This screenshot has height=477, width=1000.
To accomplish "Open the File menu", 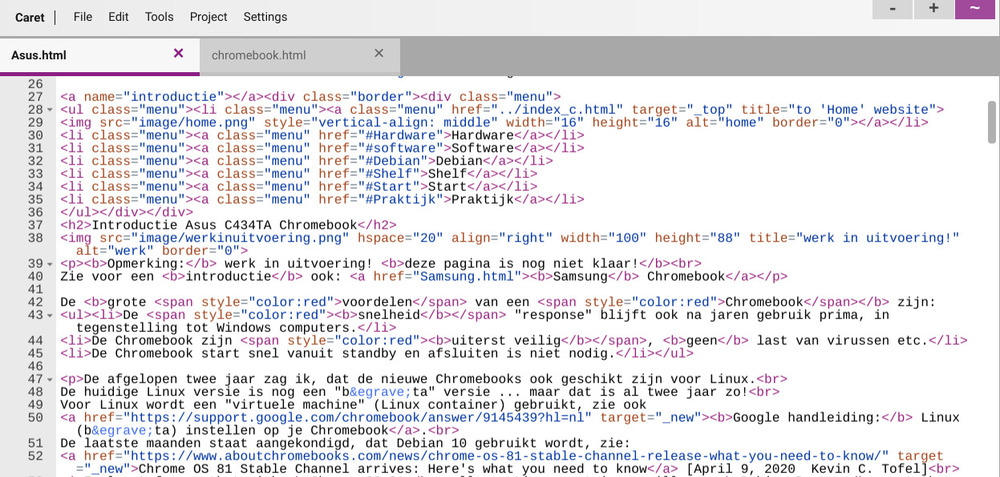I will coord(83,17).
